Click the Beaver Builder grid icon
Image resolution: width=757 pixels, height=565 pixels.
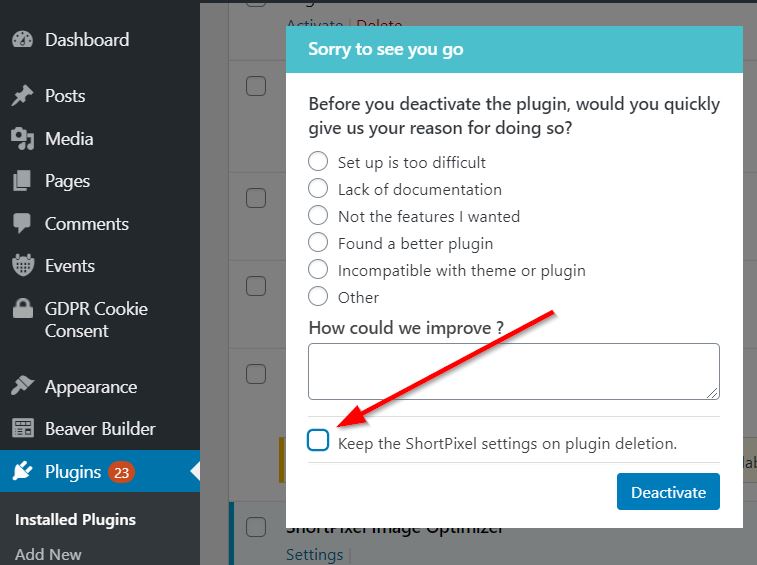(x=22, y=429)
